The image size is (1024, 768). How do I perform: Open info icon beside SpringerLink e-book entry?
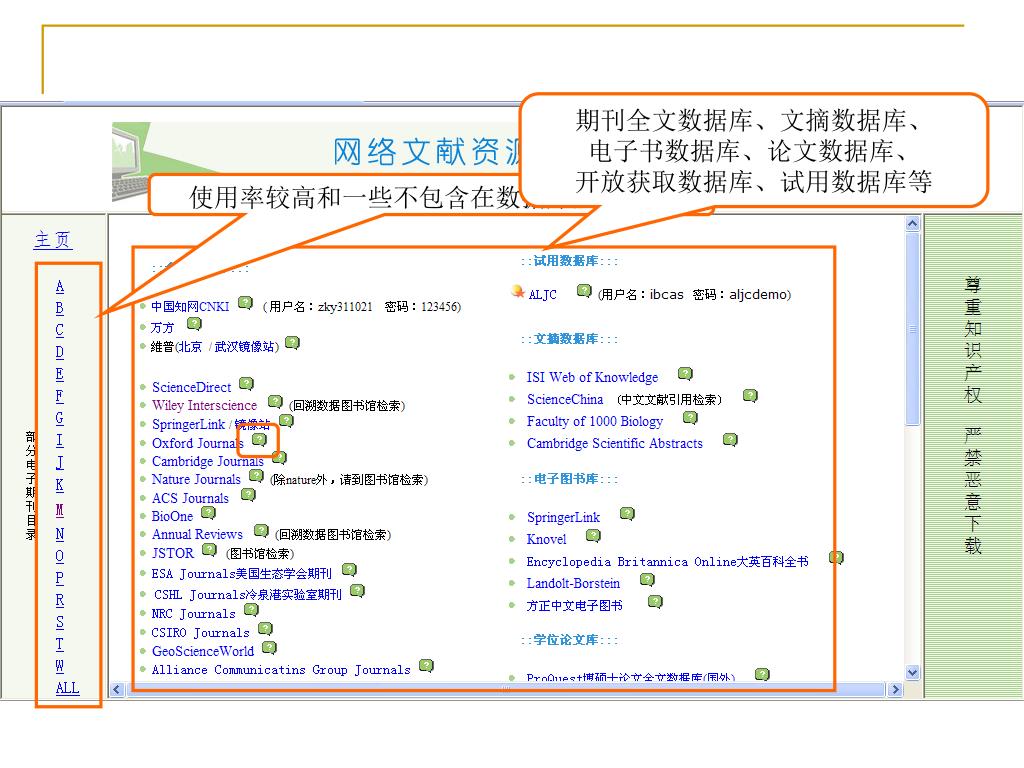[627, 513]
